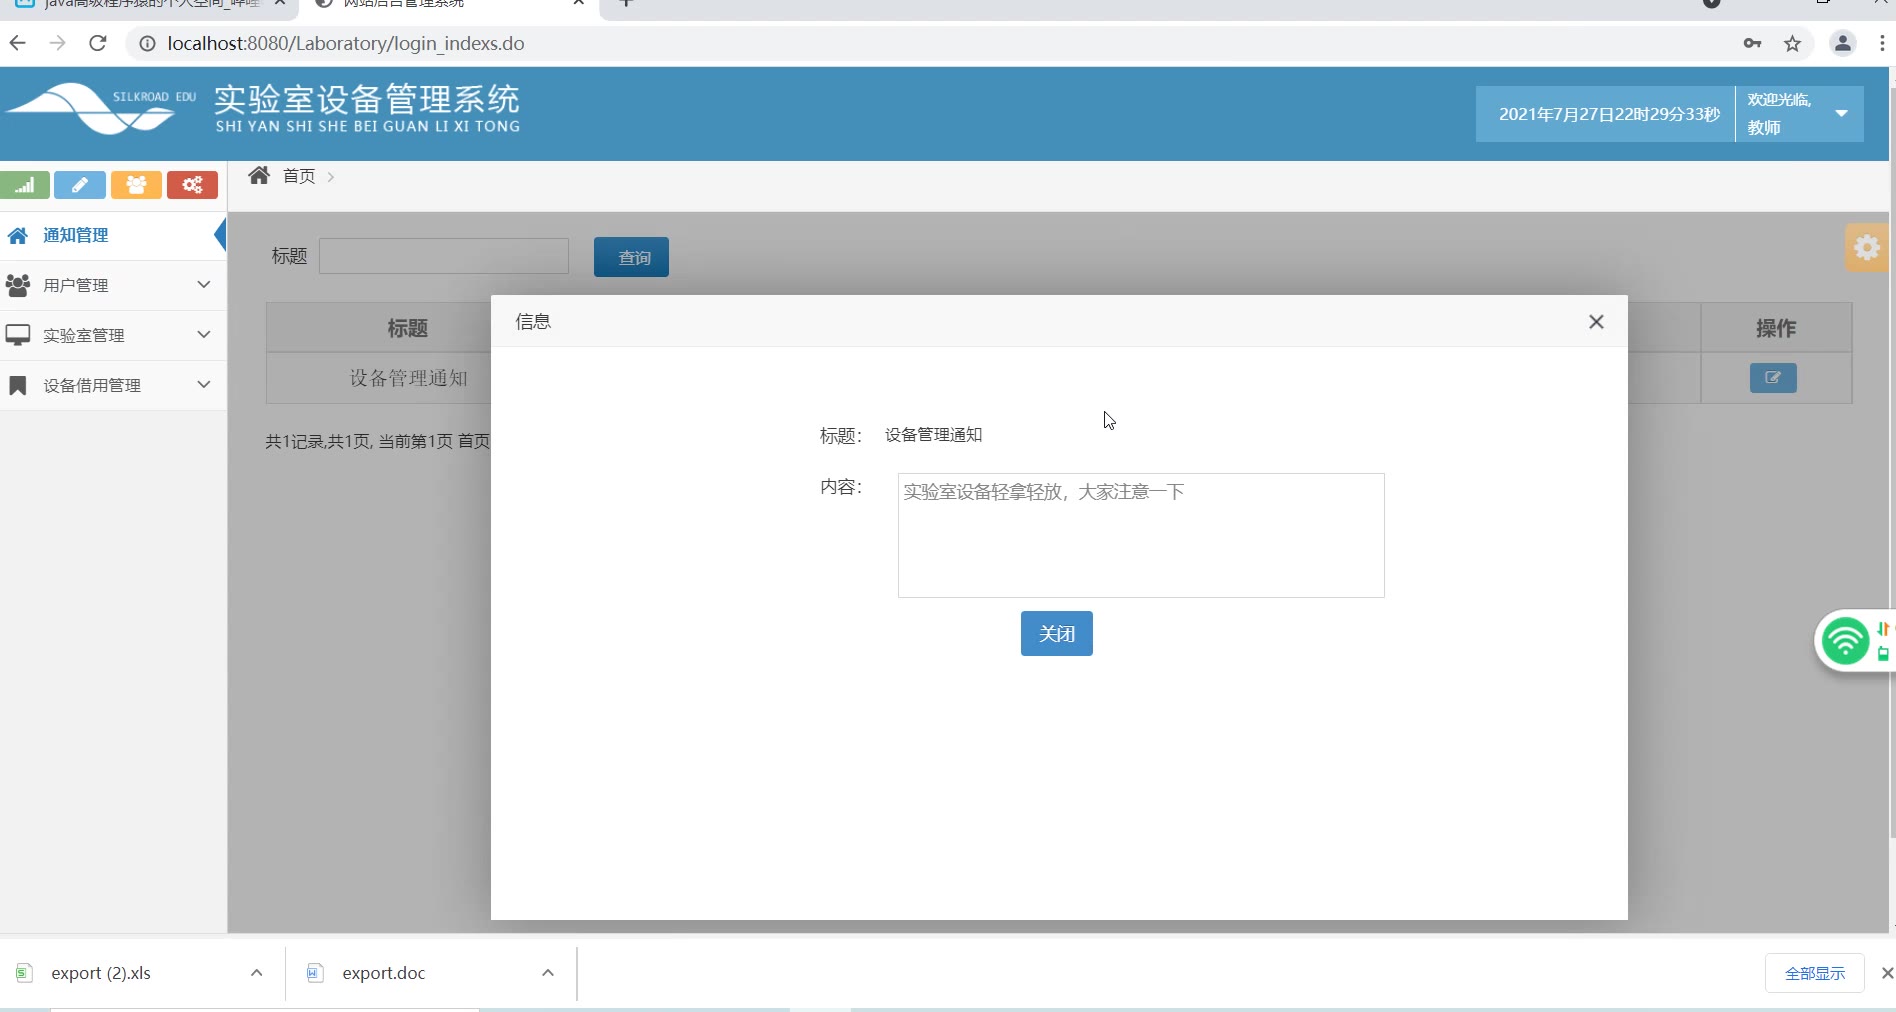Go forward in browser history
The image size is (1896, 1012).
click(57, 44)
